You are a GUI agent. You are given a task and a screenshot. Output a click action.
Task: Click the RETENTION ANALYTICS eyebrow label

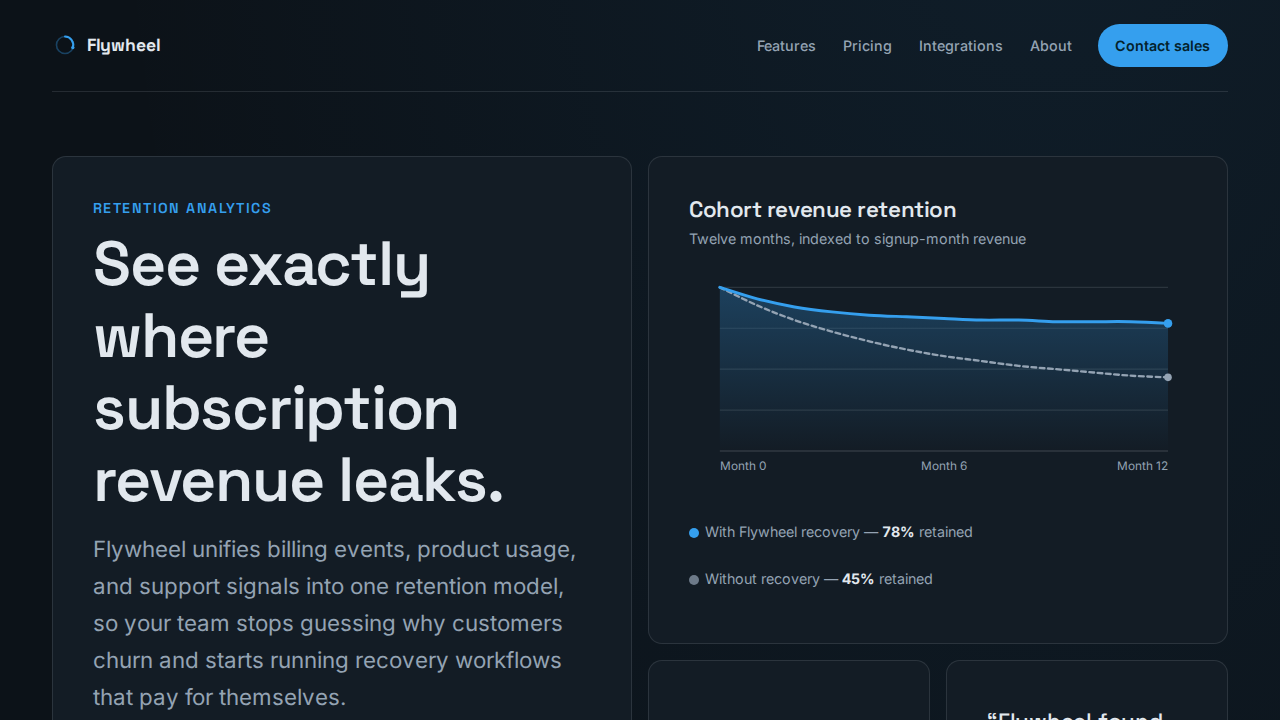click(182, 208)
